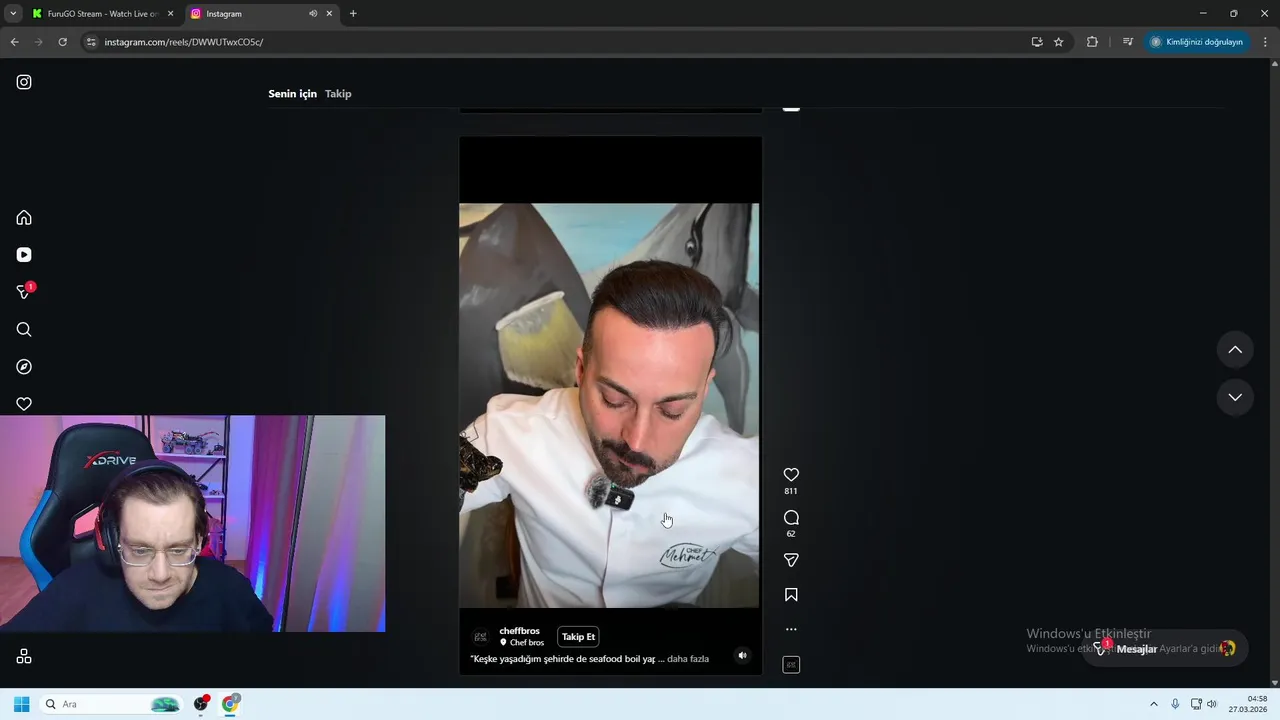Screen dimensions: 1280x720
Task: Close the FuruGO Stream tab
Action: click(x=170, y=14)
